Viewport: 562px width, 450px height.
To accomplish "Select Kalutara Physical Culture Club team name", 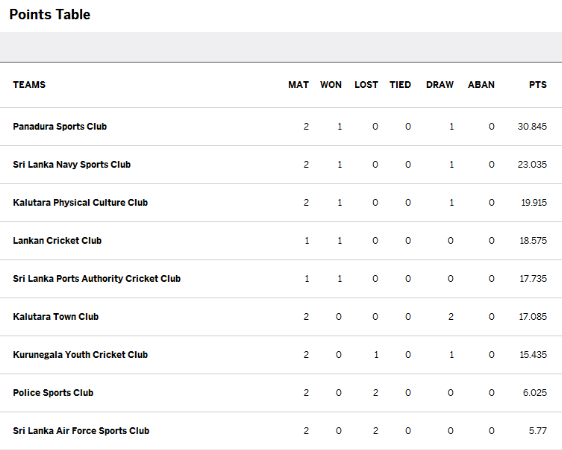I will point(80,202).
